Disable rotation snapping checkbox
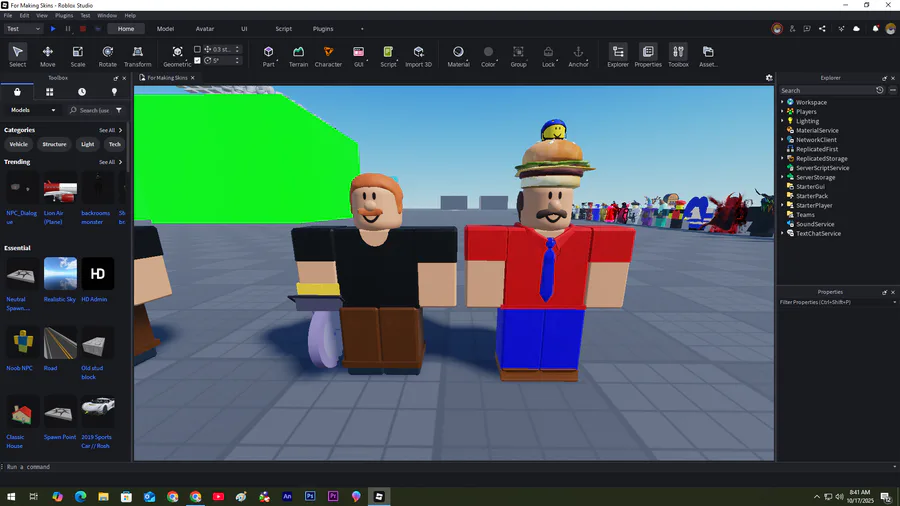 pos(197,60)
